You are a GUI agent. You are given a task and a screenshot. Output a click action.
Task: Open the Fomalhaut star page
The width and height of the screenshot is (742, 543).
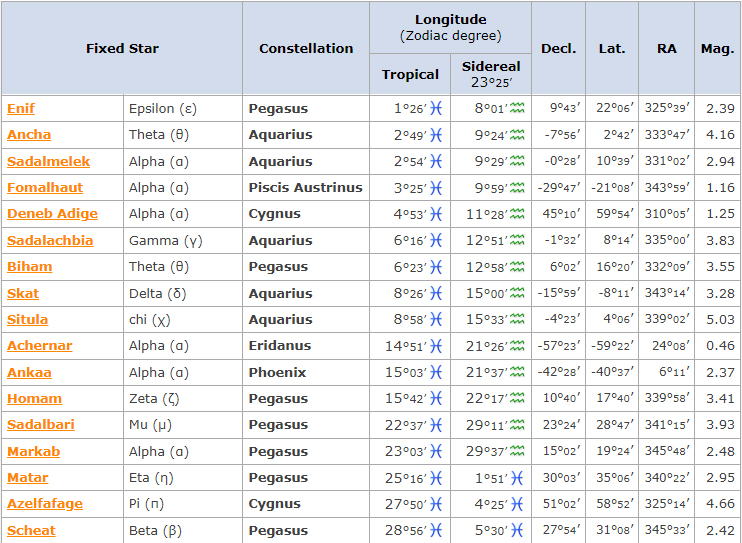pos(45,188)
